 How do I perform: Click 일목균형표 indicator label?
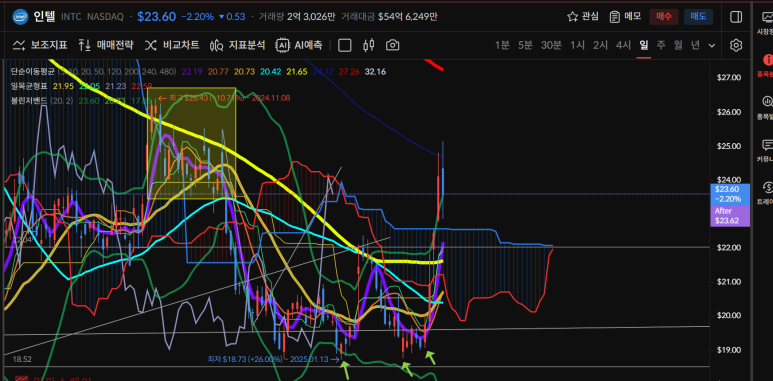pos(29,86)
